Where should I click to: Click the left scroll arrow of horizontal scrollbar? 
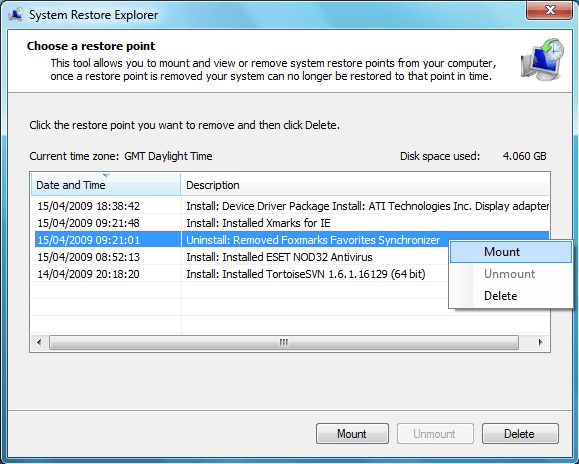point(40,343)
